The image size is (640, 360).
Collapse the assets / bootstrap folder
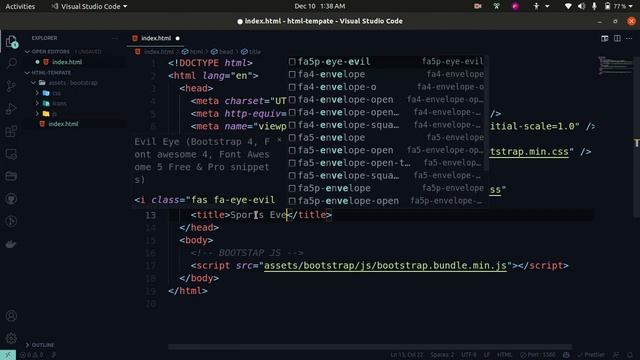pos(33,83)
